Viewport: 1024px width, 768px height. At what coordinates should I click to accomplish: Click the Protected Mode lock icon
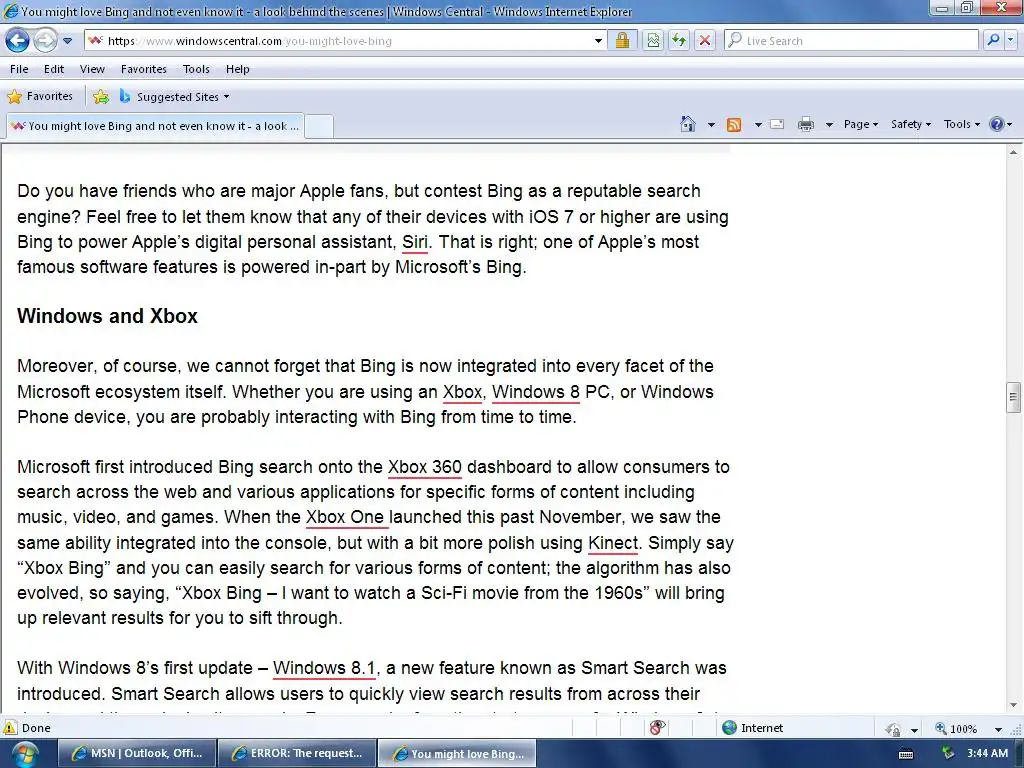click(893, 729)
